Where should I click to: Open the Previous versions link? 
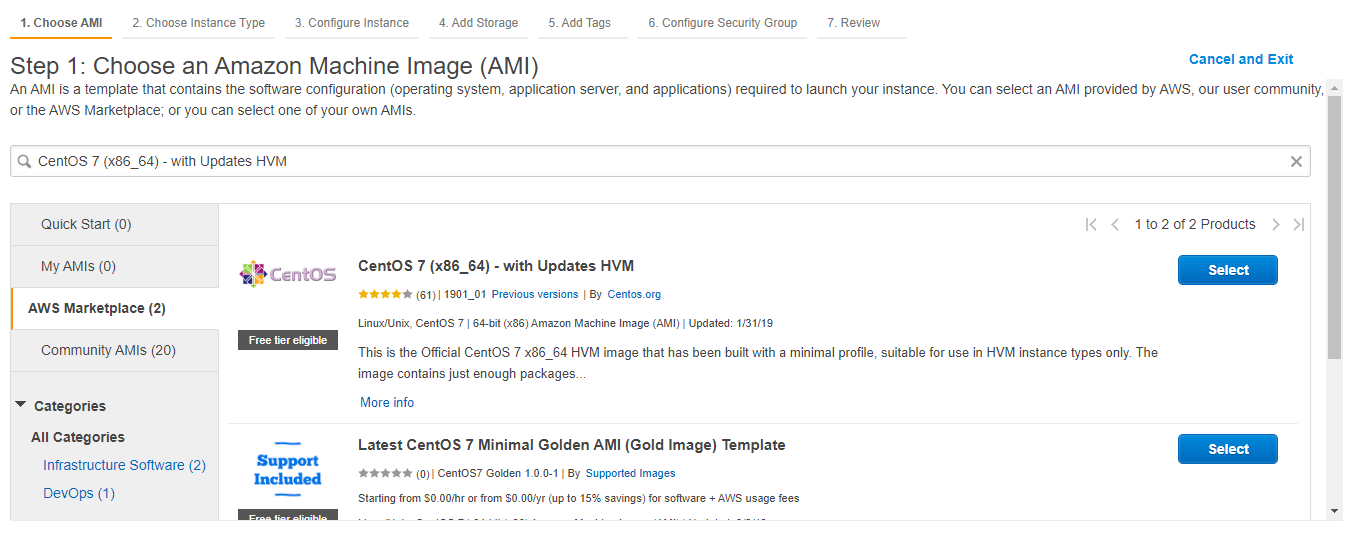(x=535, y=294)
